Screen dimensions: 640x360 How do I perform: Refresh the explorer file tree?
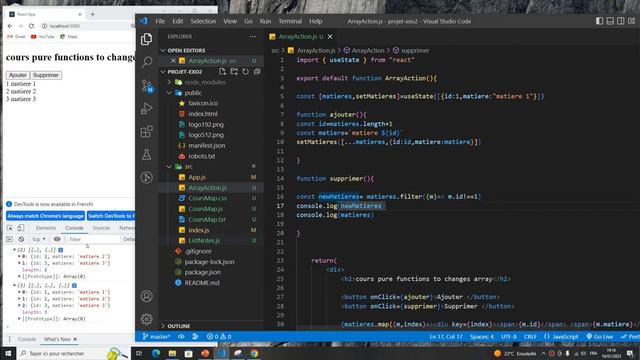coord(245,71)
